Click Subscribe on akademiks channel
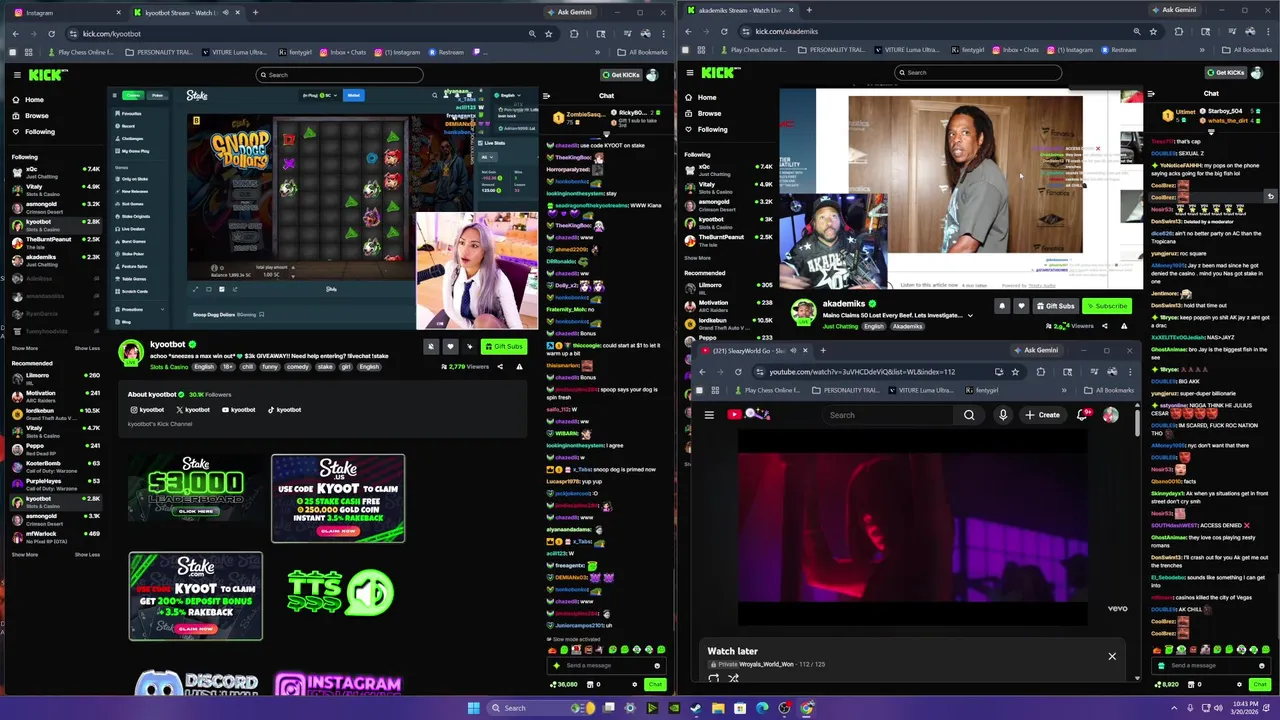The height and width of the screenshot is (720, 1280). 1106,306
